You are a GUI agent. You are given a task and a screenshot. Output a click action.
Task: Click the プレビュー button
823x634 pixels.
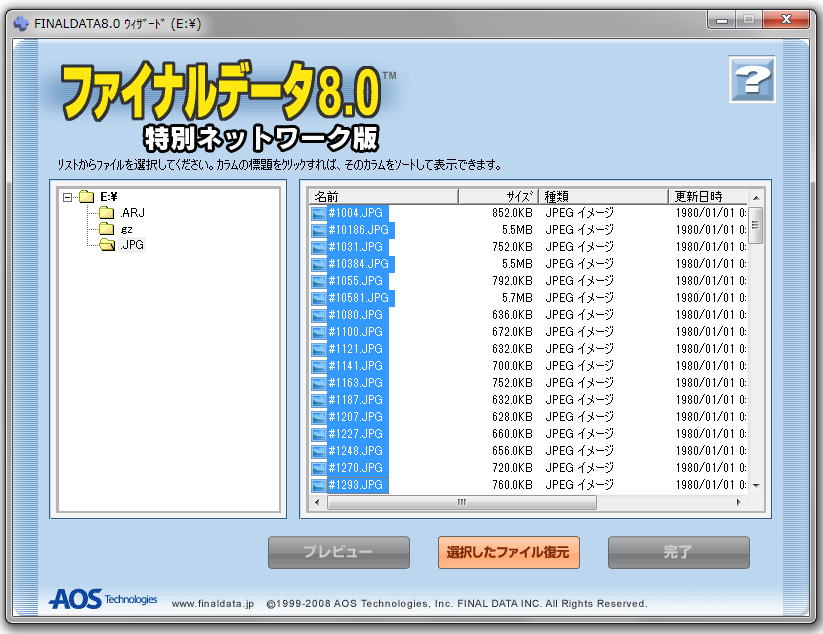pyautogui.click(x=338, y=552)
